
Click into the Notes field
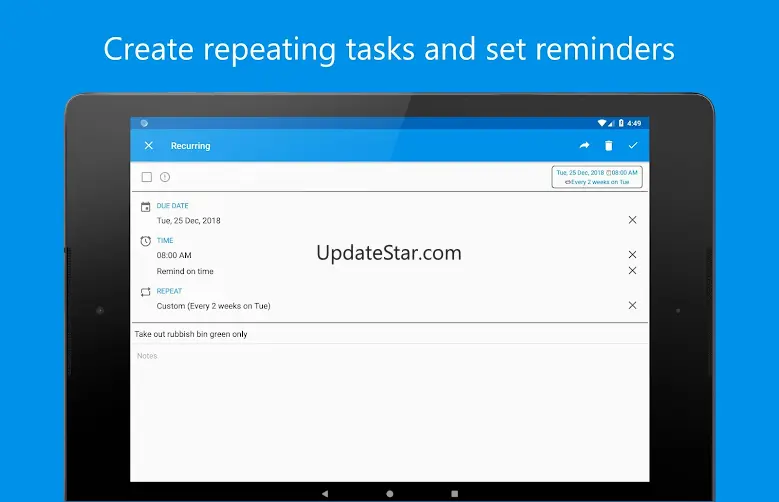[x=390, y=356]
